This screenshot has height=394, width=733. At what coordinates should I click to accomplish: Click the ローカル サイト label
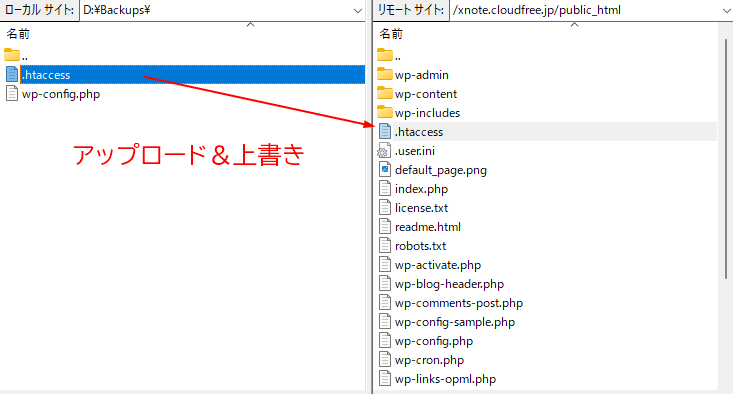[x=39, y=10]
